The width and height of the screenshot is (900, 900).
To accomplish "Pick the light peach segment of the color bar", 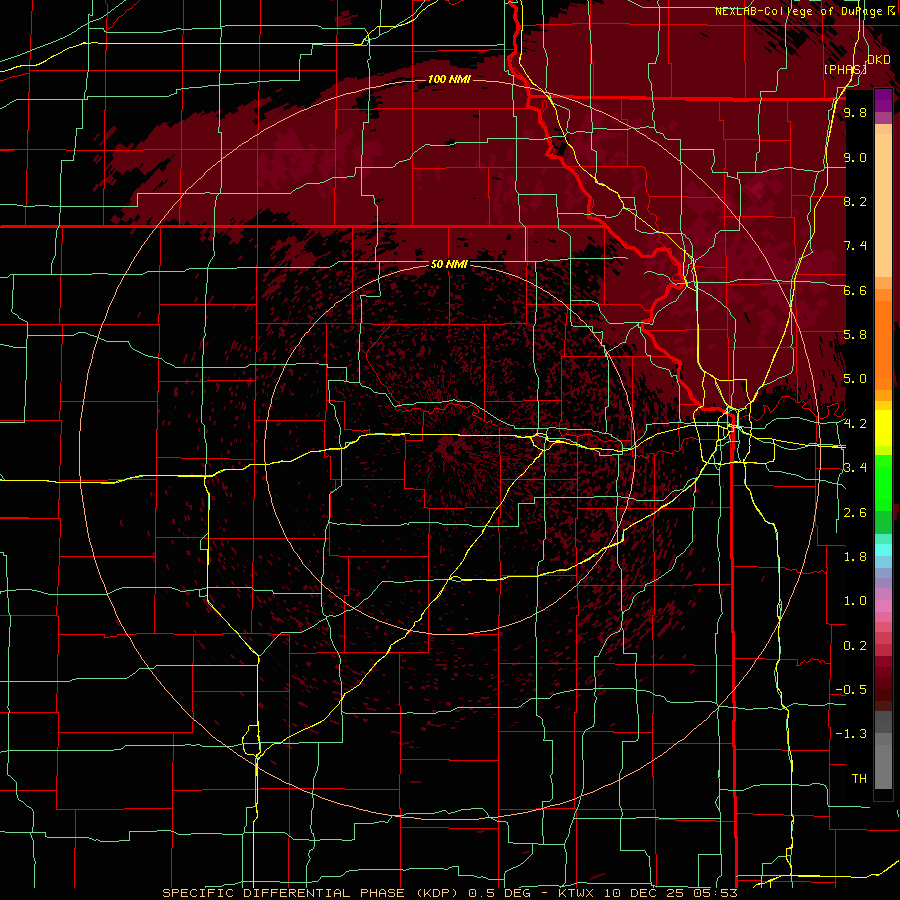I will coord(883,207).
